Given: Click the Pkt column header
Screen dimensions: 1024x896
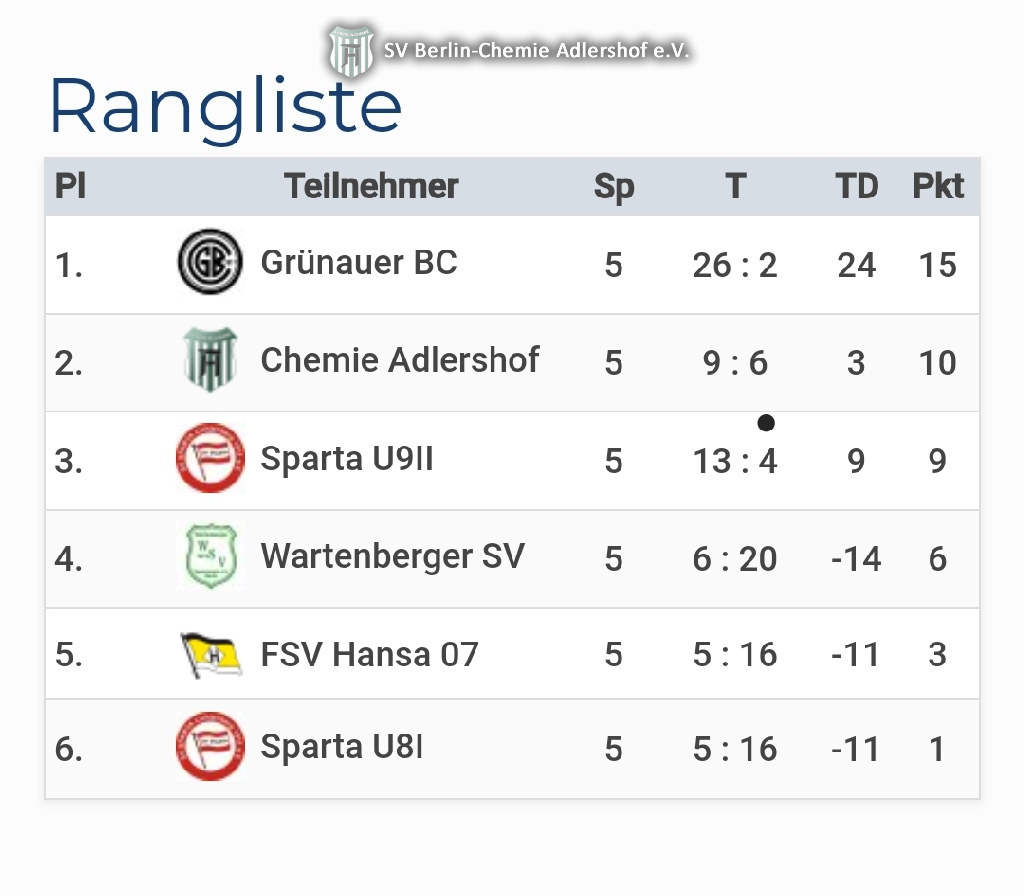Looking at the screenshot, I should [938, 186].
